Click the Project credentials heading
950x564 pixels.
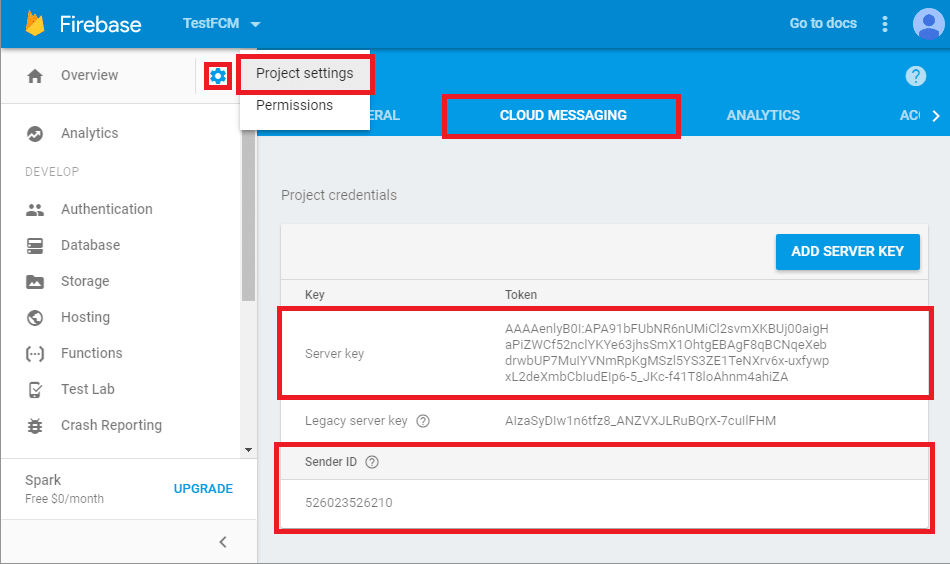click(x=339, y=195)
